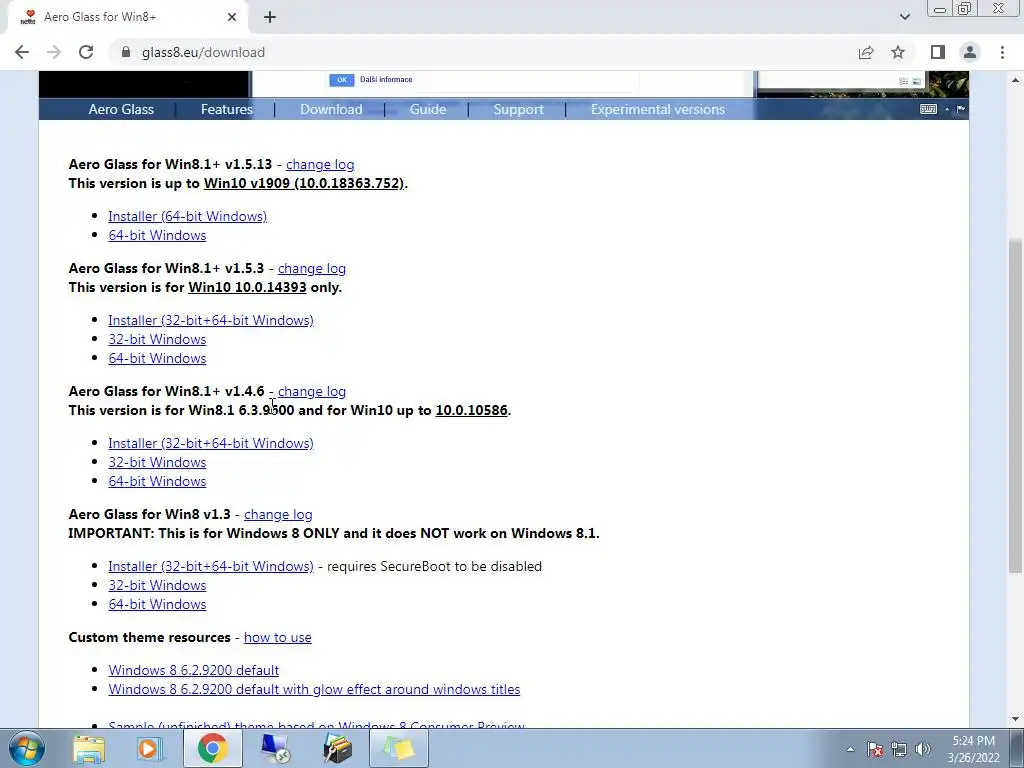Open the green folder taskbar window
Viewport: 1024px width, 768px height.
click(x=399, y=748)
